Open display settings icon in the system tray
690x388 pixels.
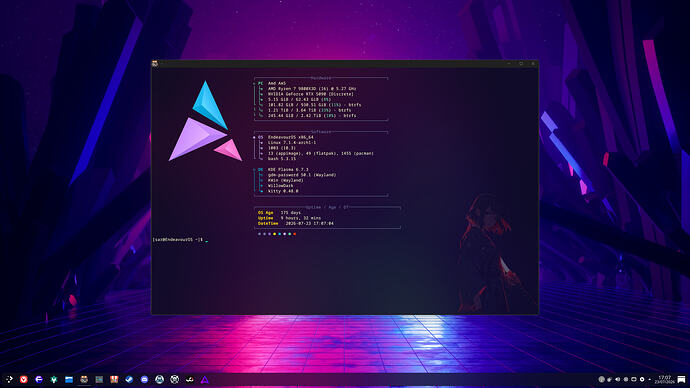(x=634, y=379)
